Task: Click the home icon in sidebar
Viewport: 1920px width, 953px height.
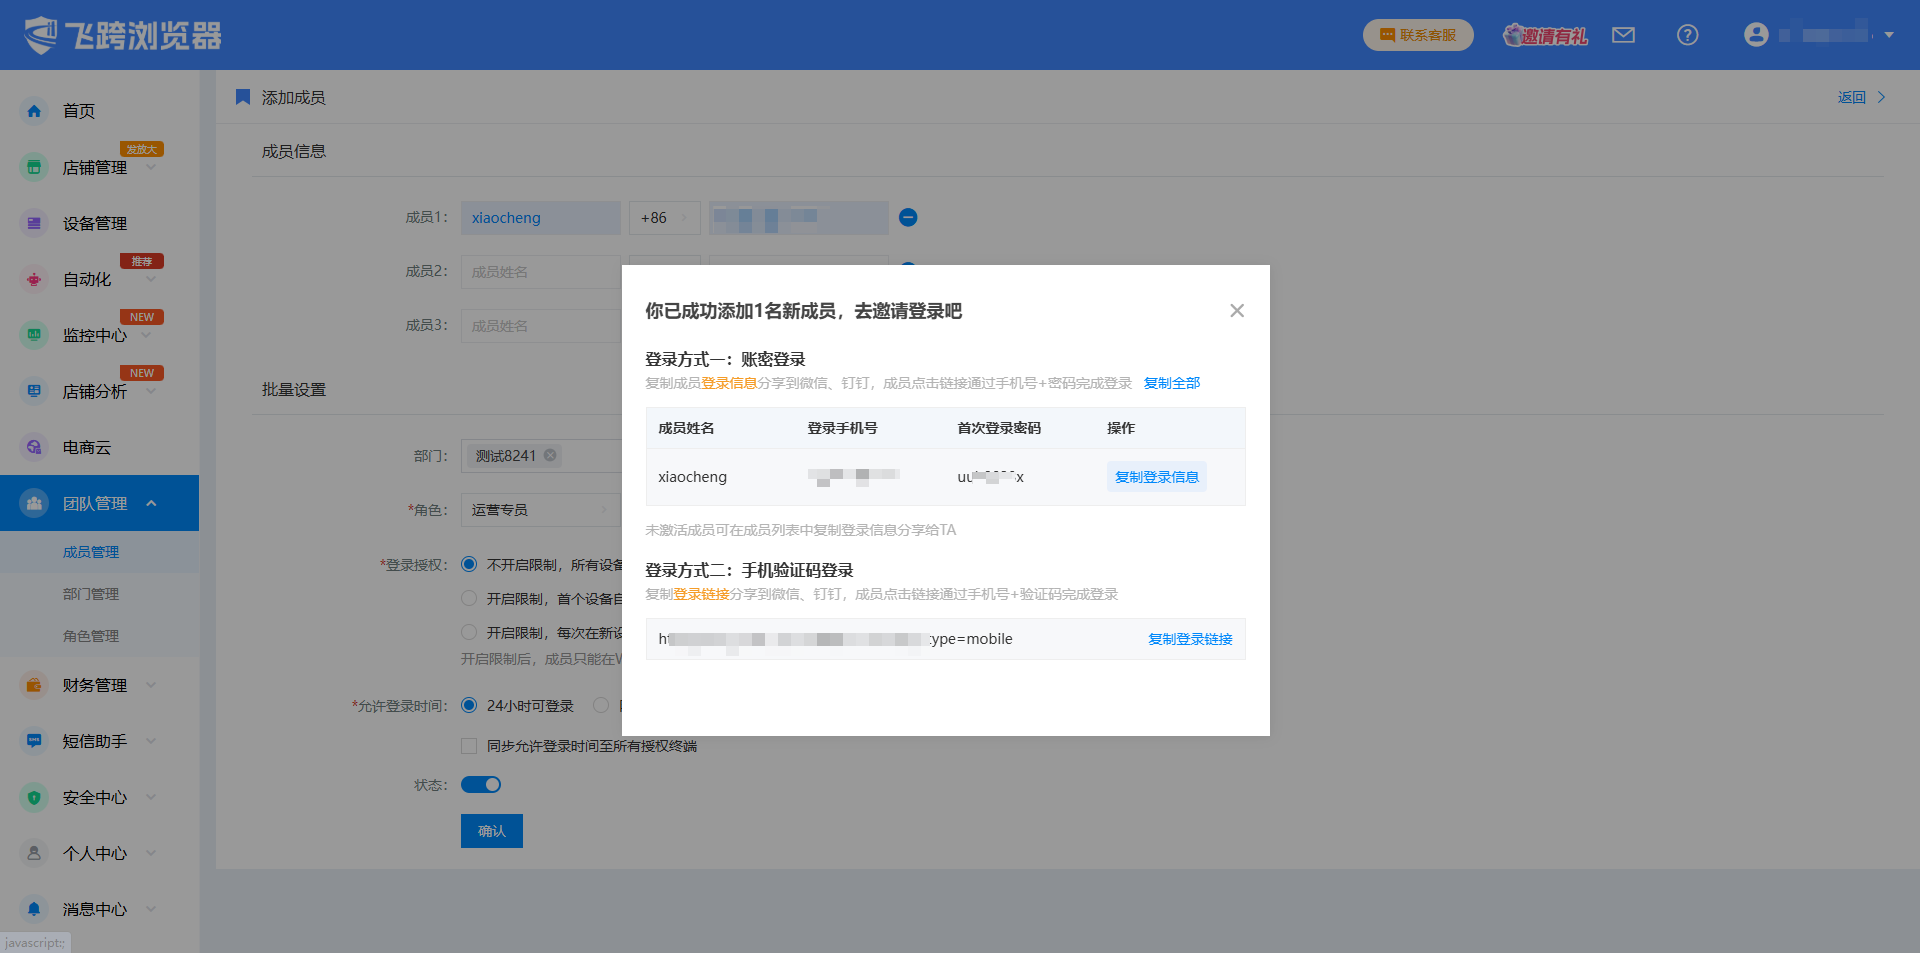Action: click(x=34, y=111)
